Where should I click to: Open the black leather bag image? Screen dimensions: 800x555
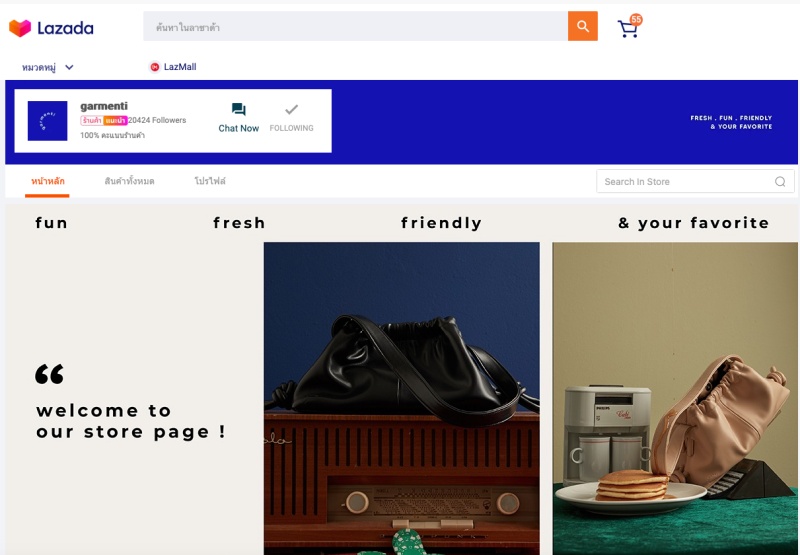402,398
